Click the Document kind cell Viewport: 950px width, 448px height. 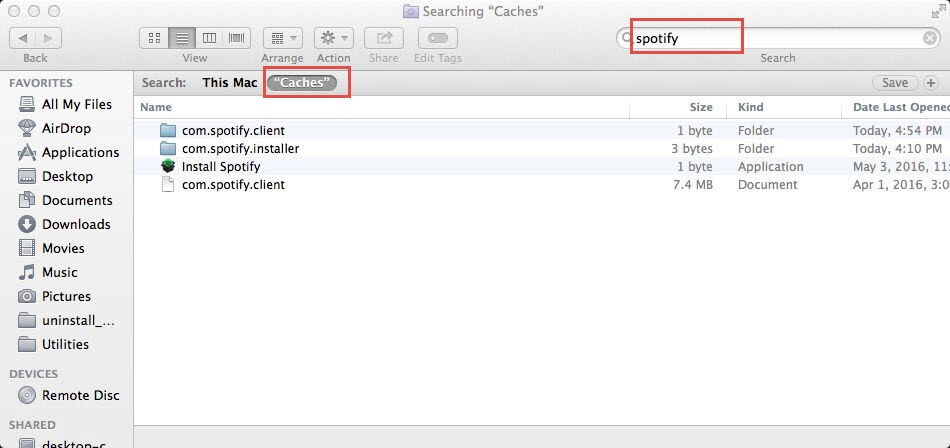[x=768, y=185]
